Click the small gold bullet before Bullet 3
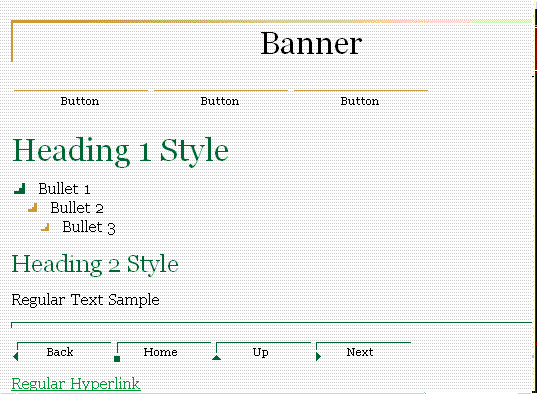 pos(45,227)
